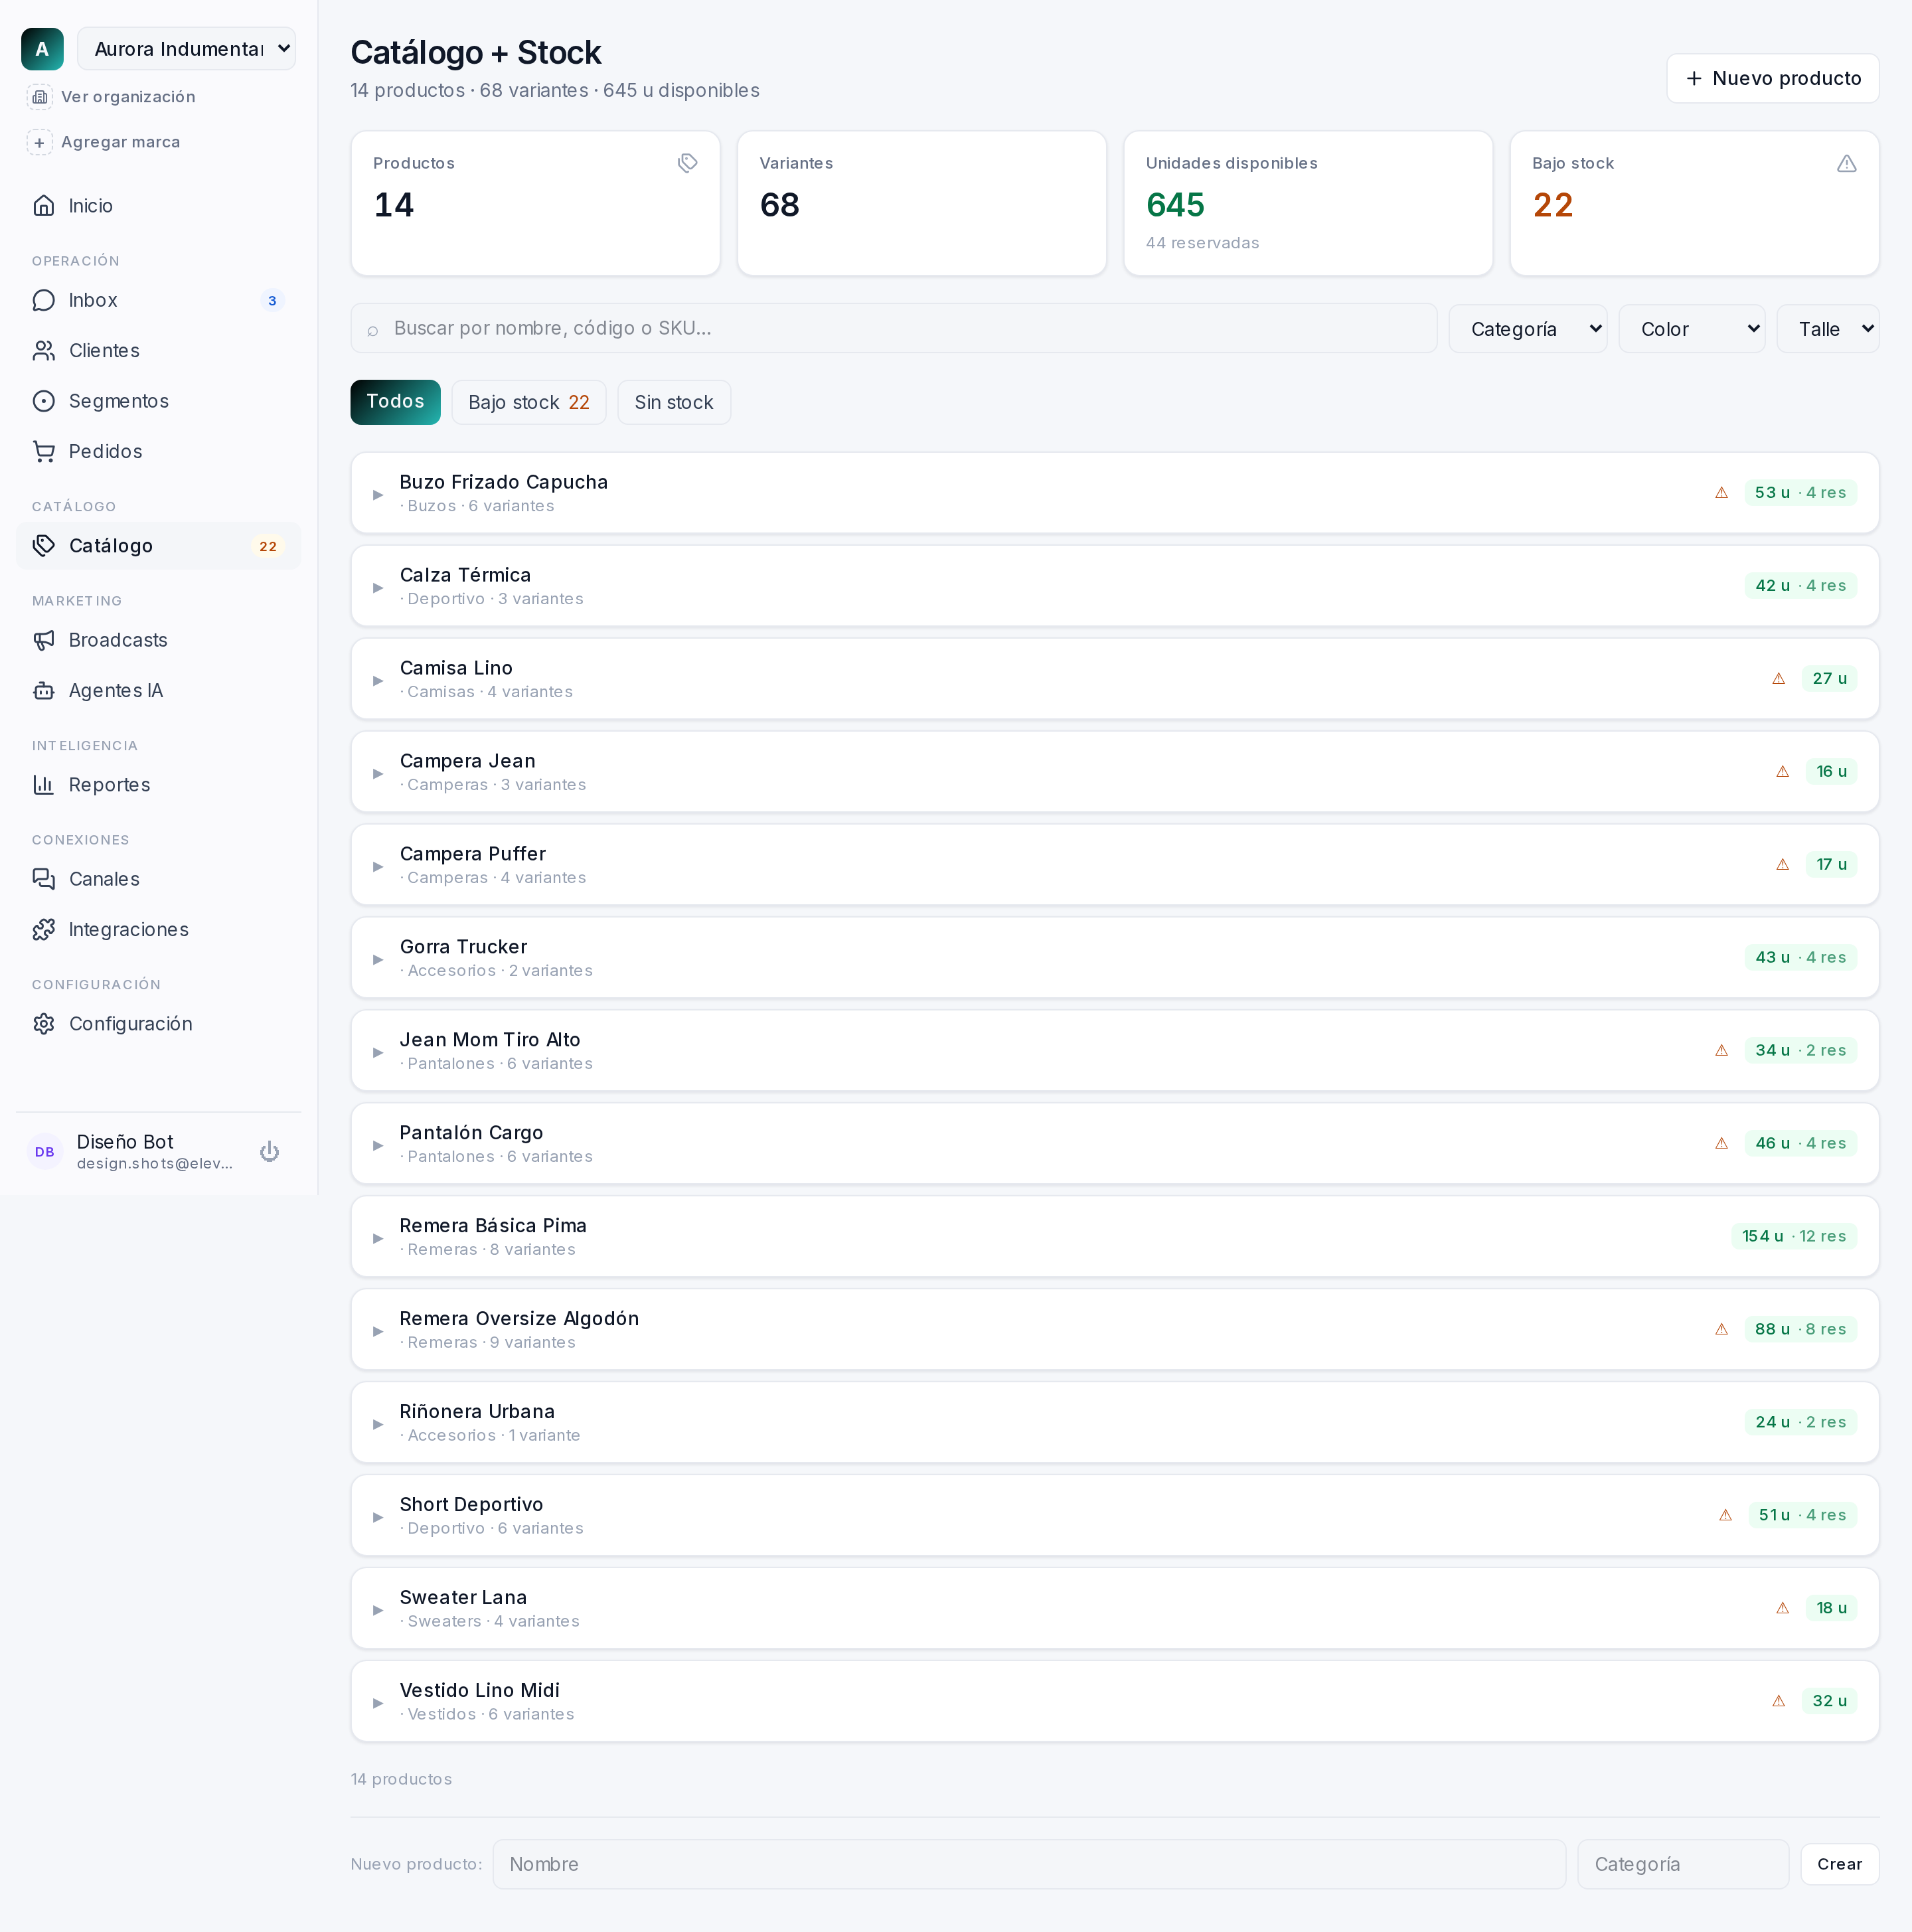Expand the Campera Puffer variants
Viewport: 1912px width, 1932px height.
(378, 867)
